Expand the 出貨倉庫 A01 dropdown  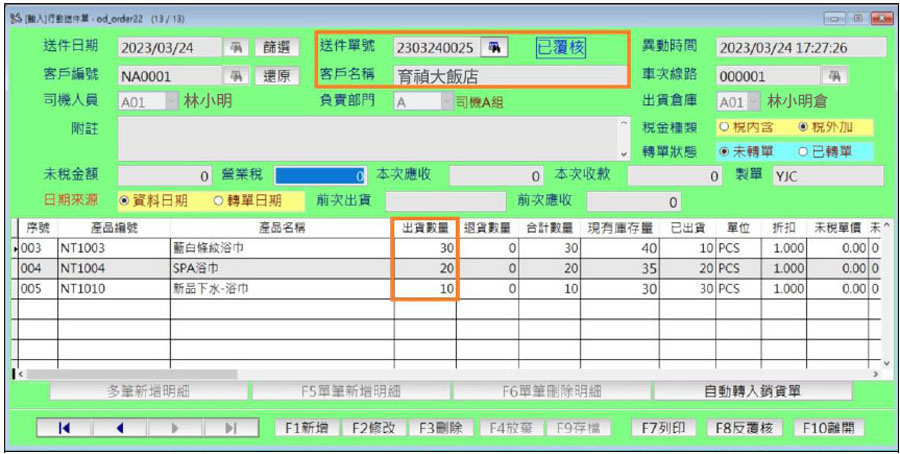pyautogui.click(x=754, y=102)
